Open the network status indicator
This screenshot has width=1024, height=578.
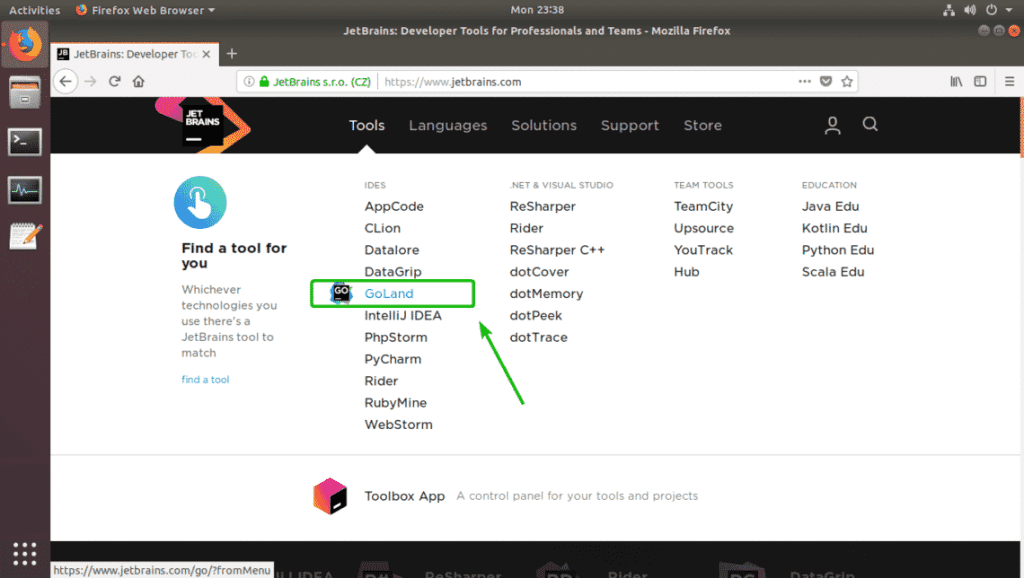(949, 10)
